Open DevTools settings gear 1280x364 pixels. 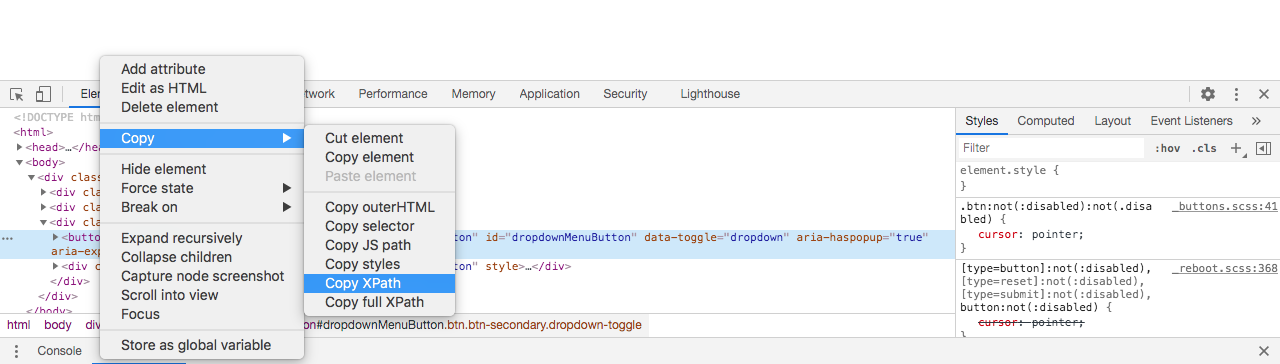pyautogui.click(x=1208, y=94)
